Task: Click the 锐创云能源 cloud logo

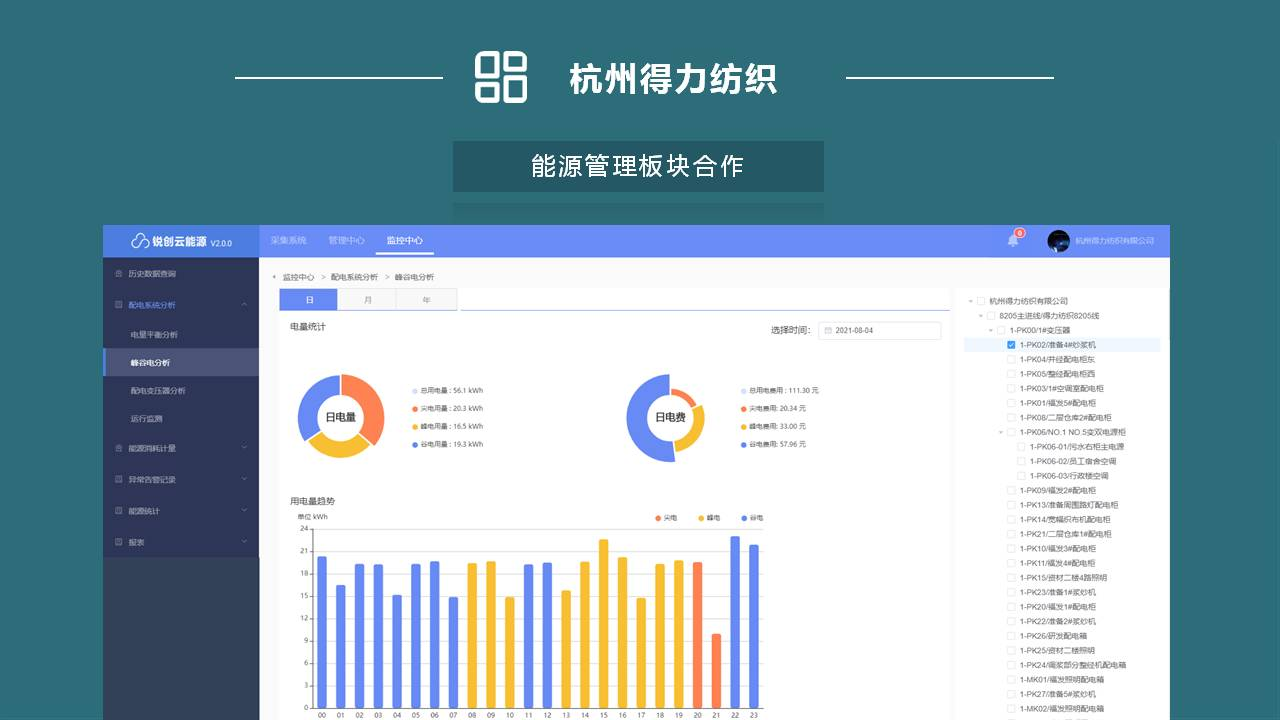Action: coord(140,241)
